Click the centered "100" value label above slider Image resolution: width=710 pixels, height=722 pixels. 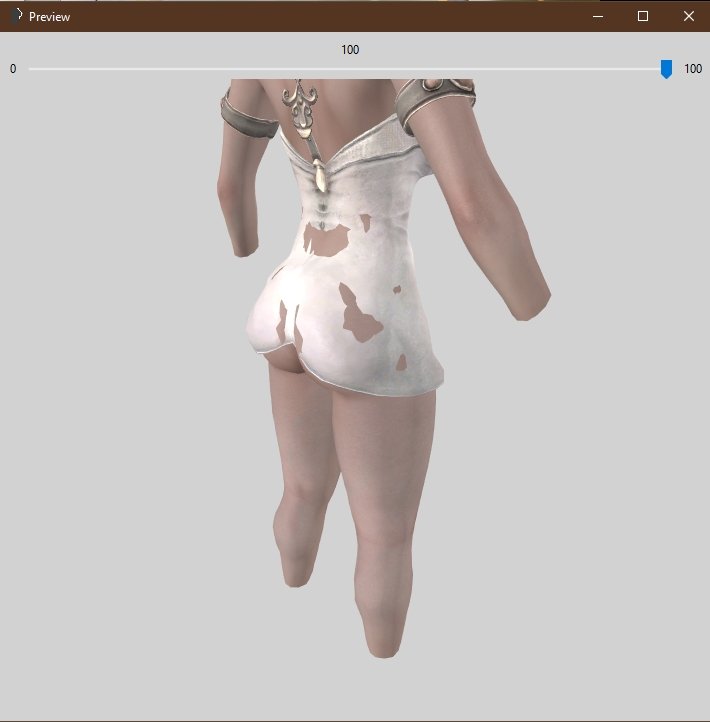pyautogui.click(x=350, y=50)
